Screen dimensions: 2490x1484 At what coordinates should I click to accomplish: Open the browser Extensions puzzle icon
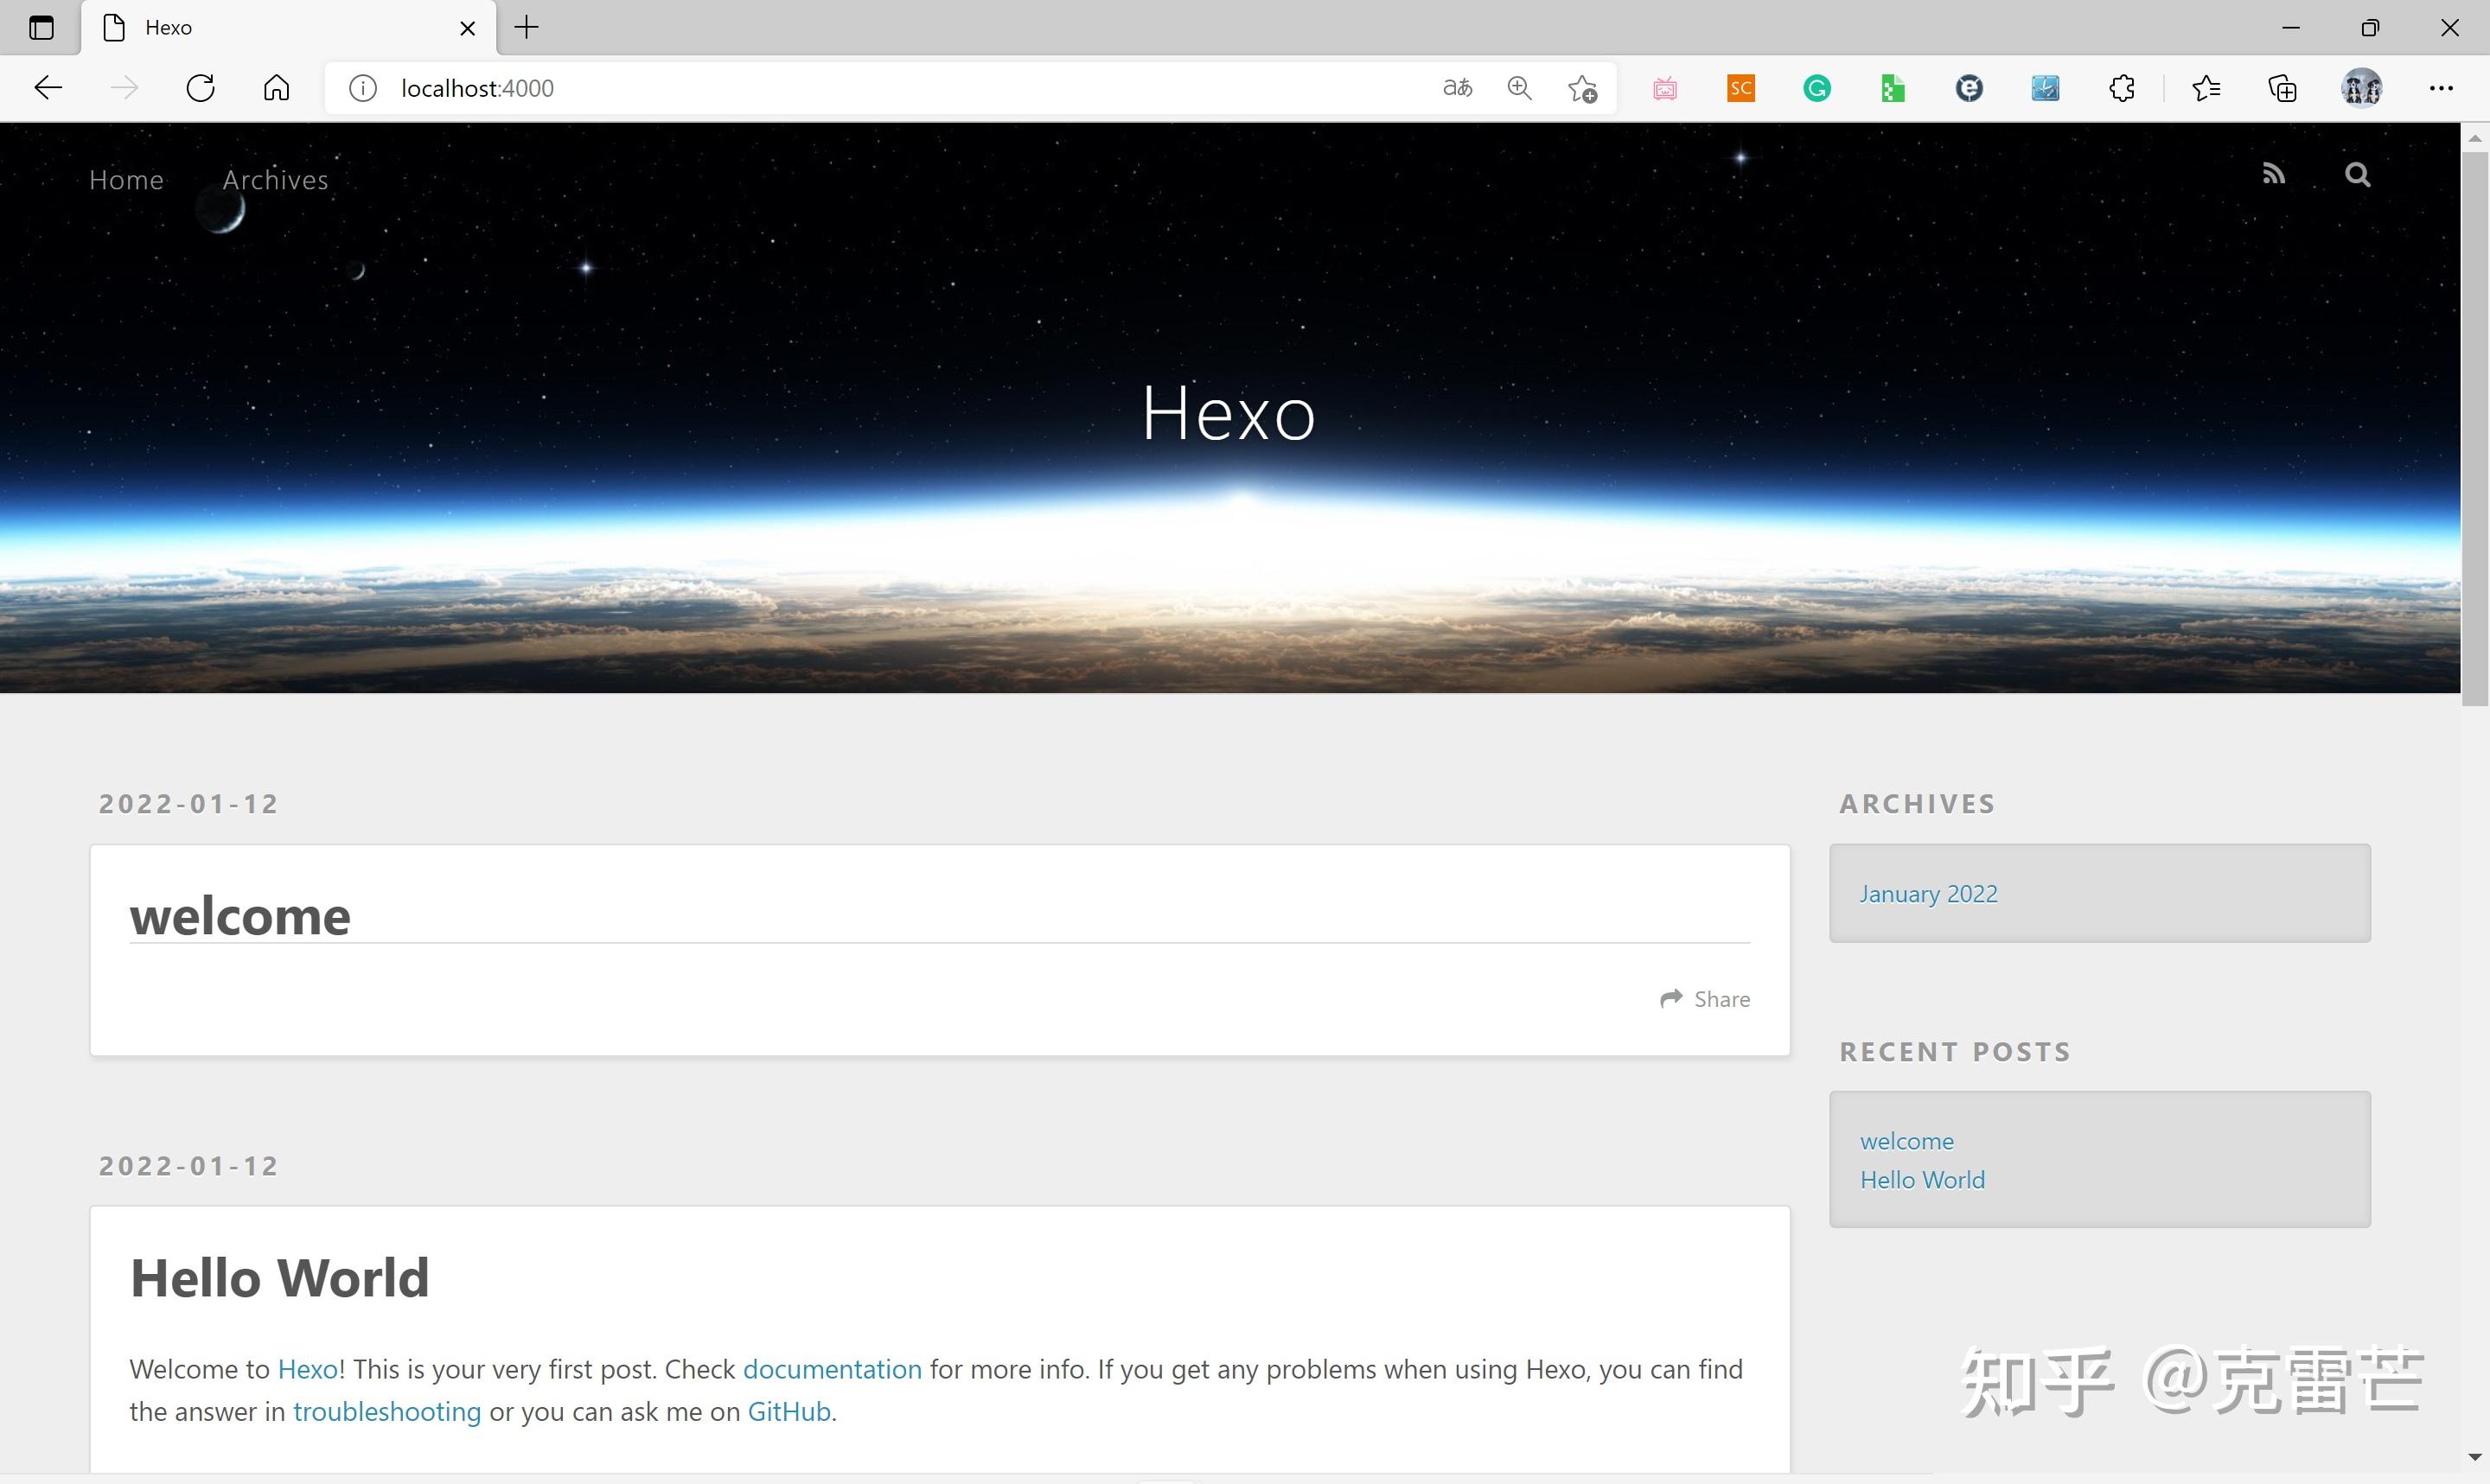coord(2122,88)
